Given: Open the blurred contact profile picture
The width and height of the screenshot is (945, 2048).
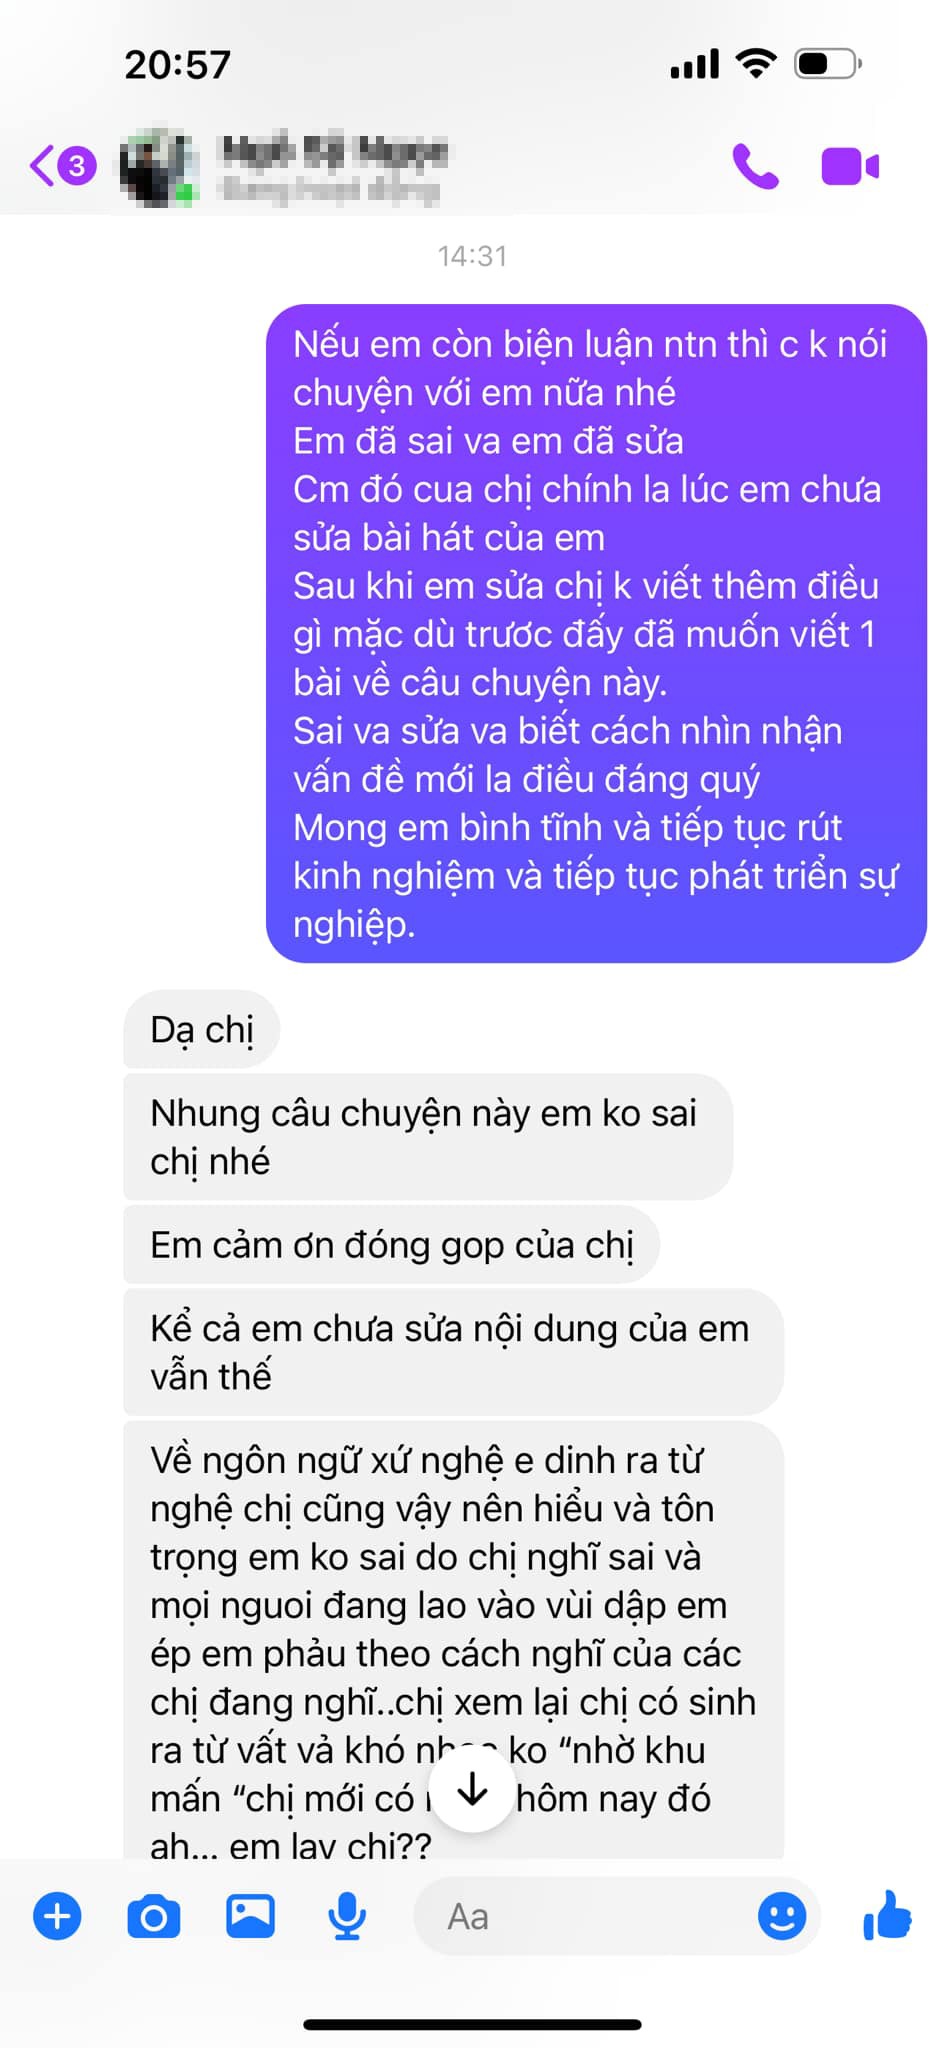Looking at the screenshot, I should click(157, 166).
